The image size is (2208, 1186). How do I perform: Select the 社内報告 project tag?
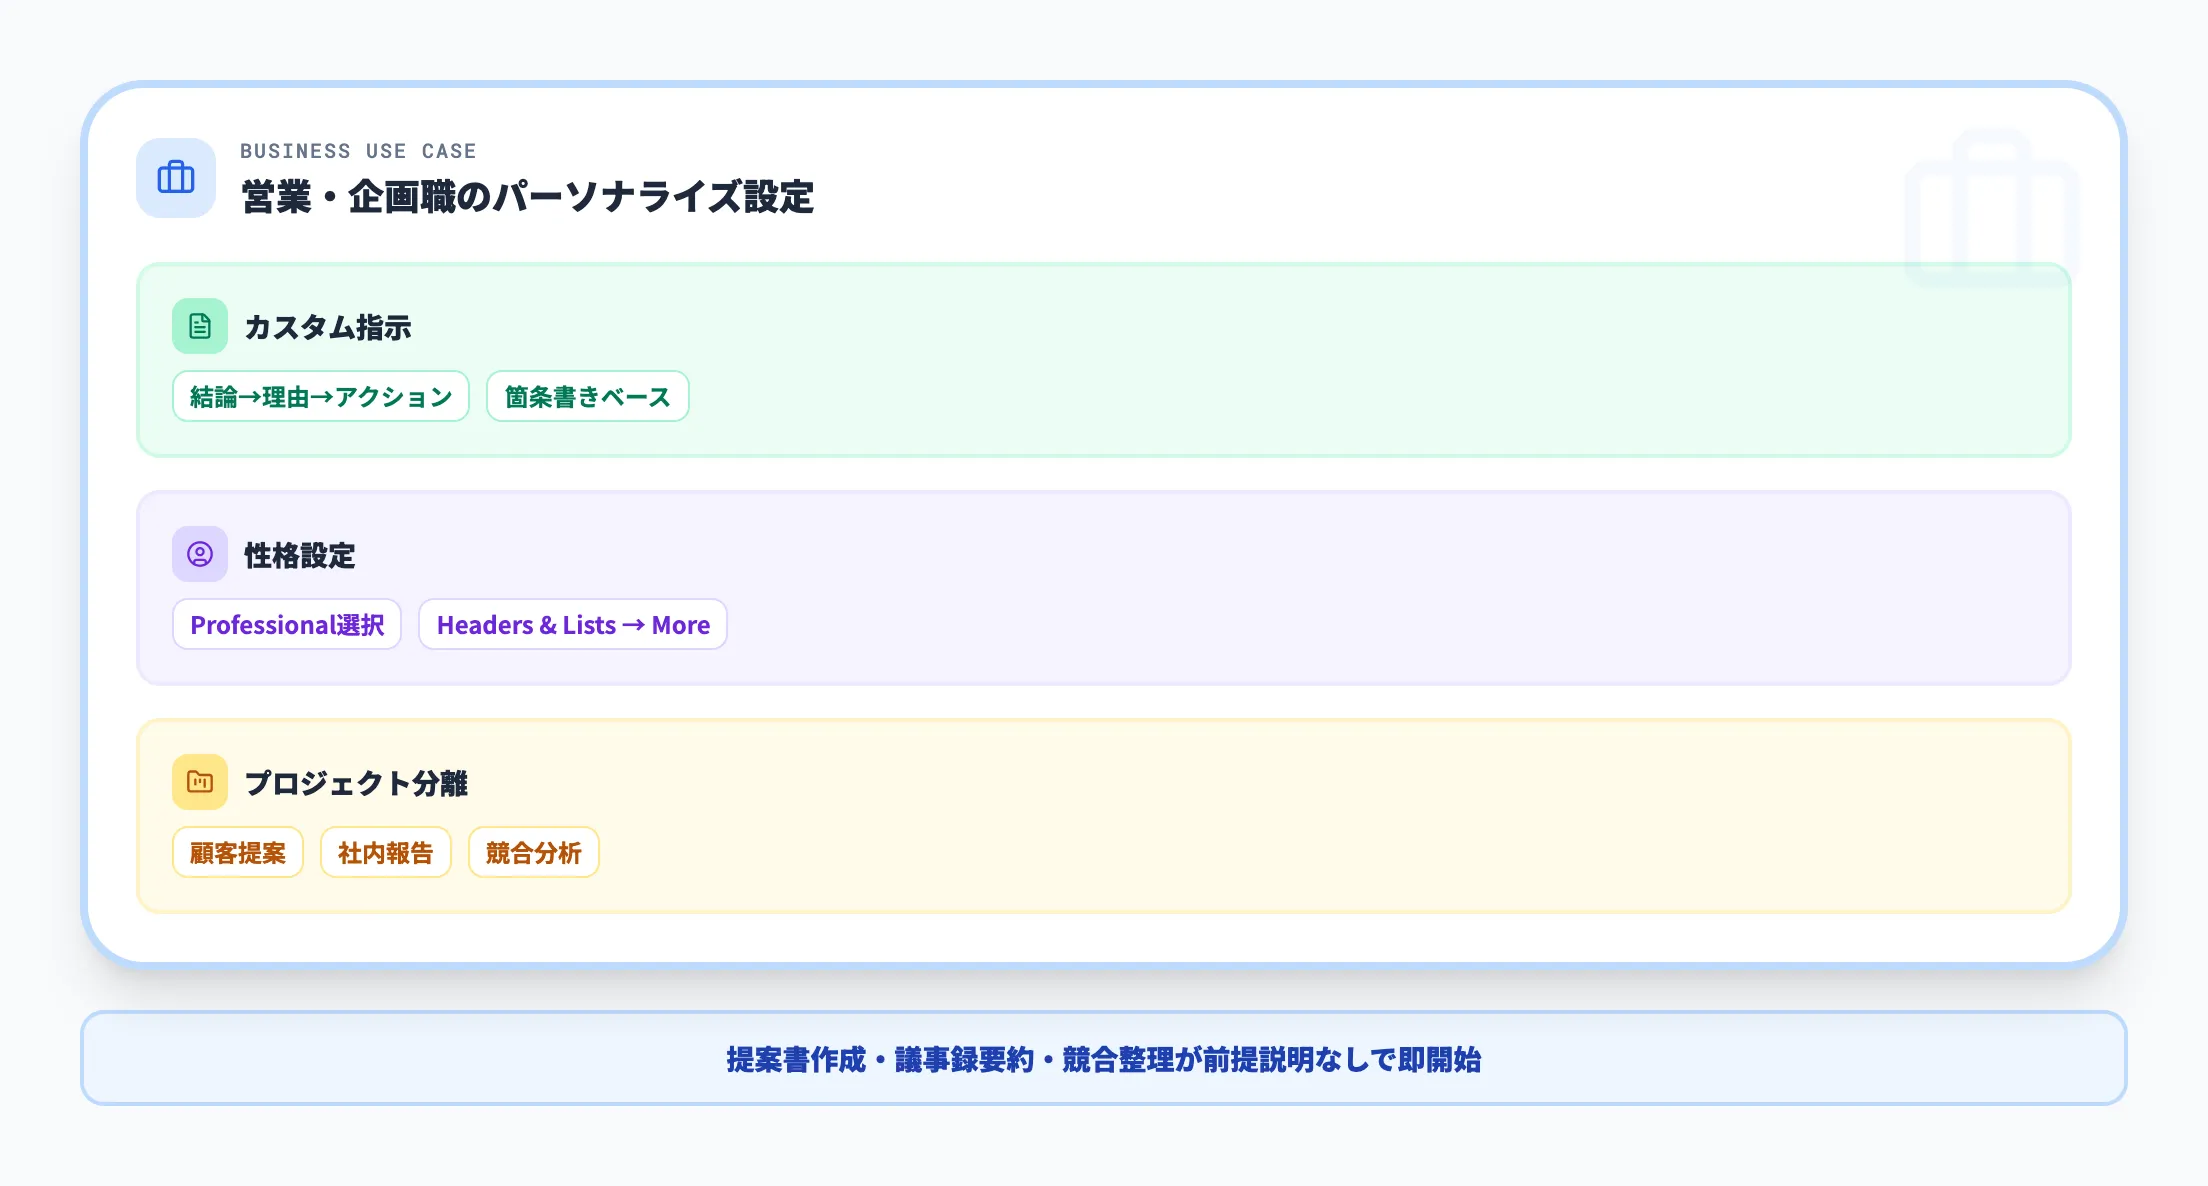point(386,852)
